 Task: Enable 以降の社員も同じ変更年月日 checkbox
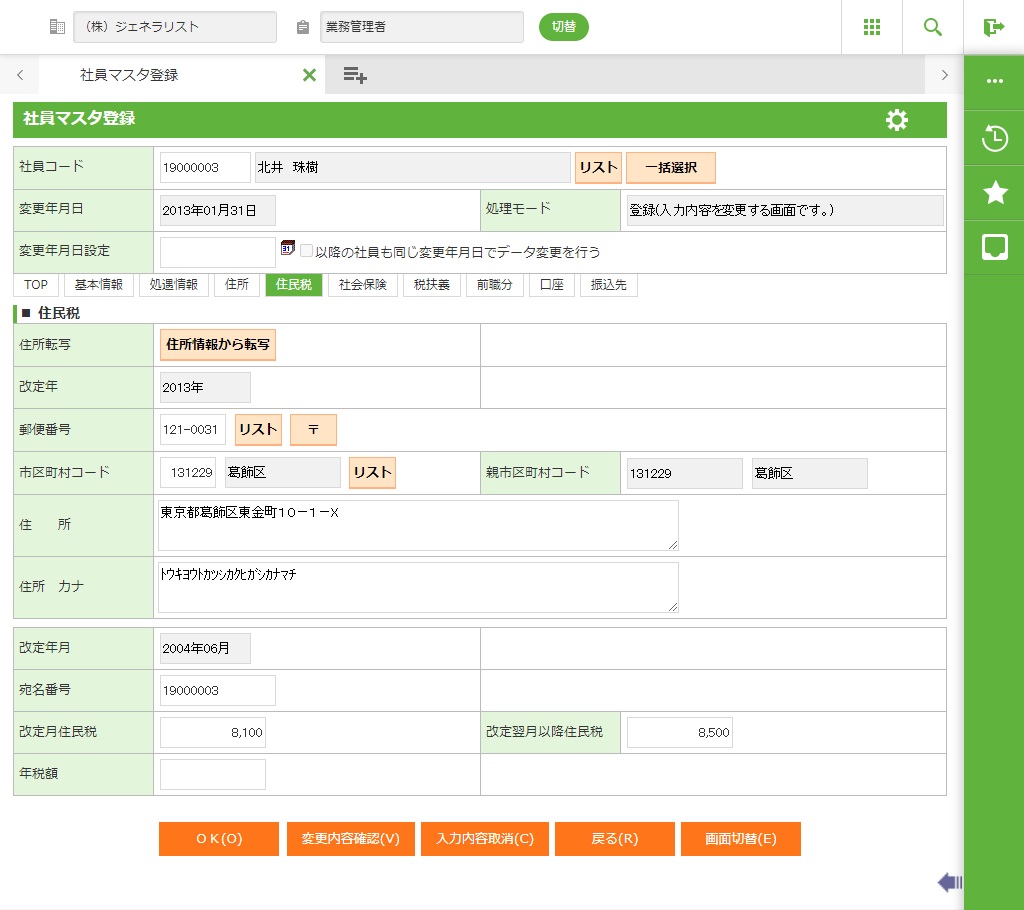tap(307, 251)
